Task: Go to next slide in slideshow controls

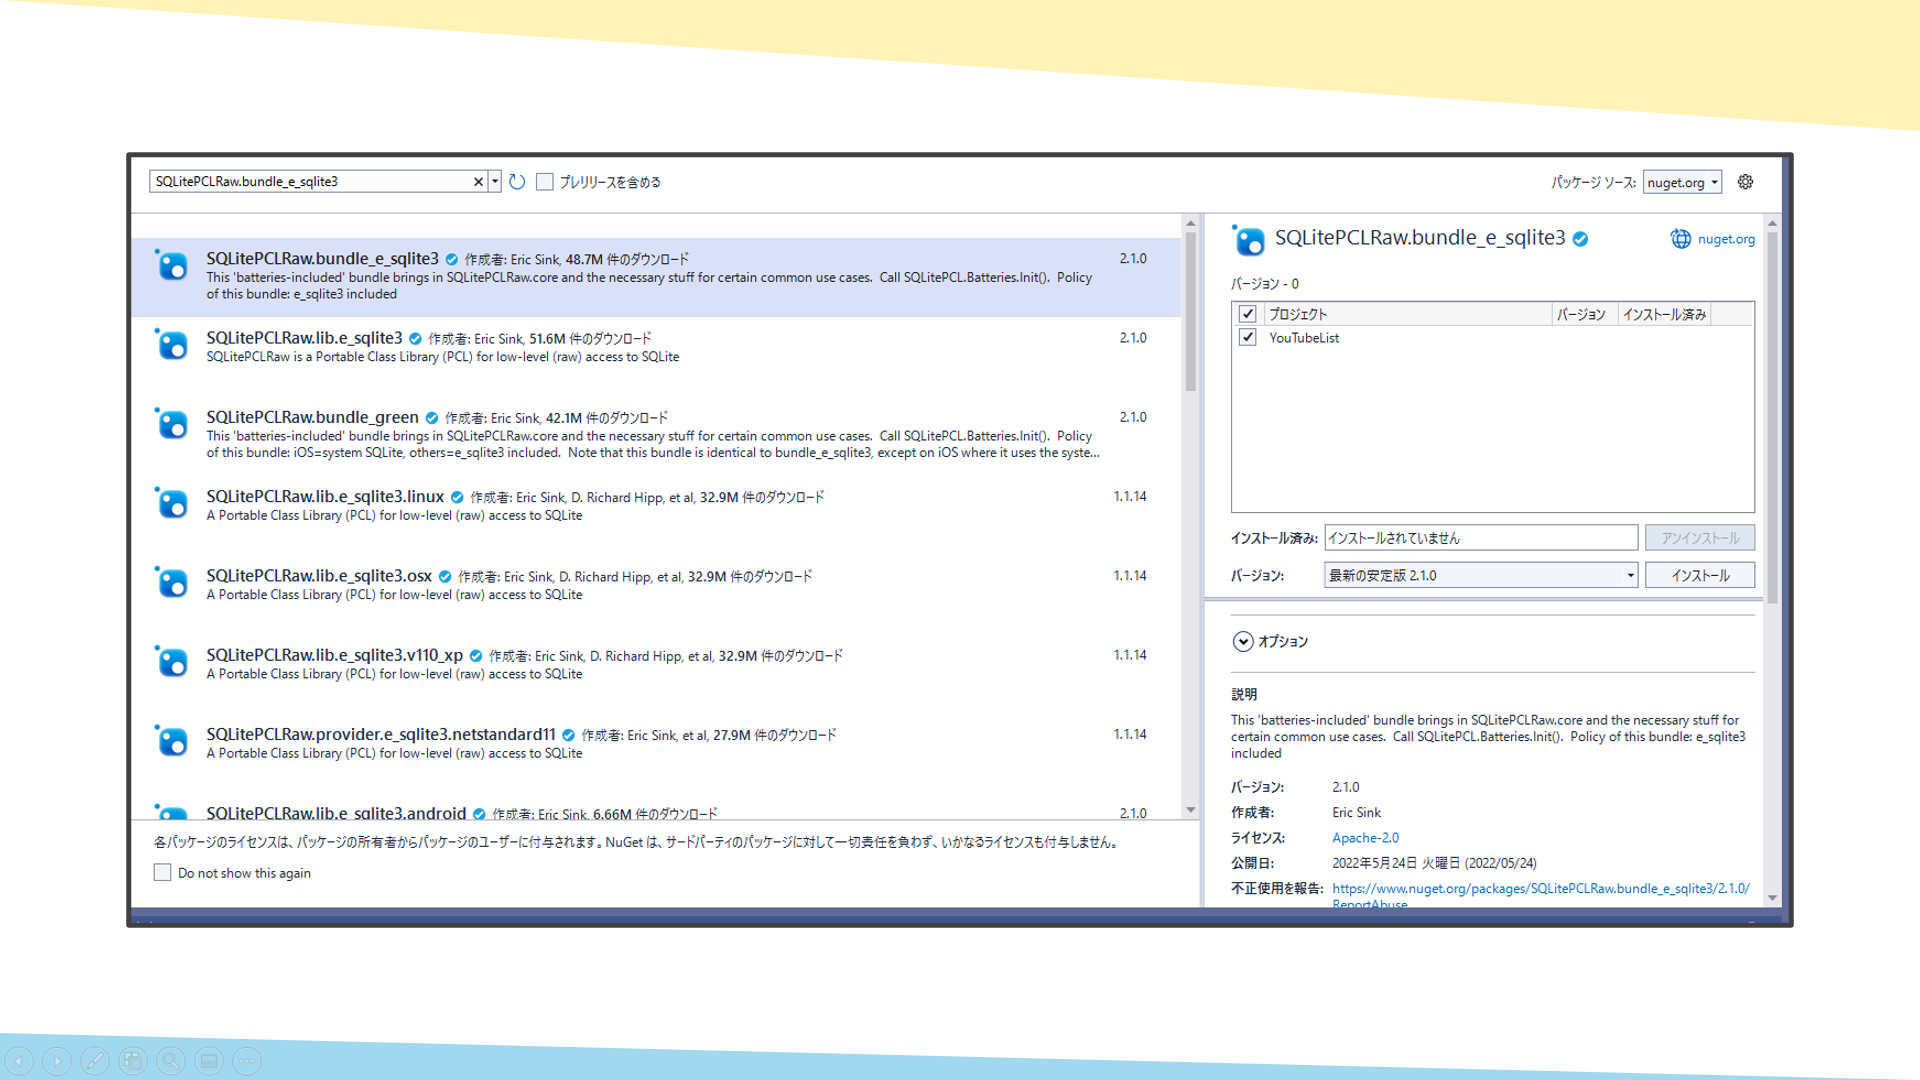Action: coord(57,1060)
